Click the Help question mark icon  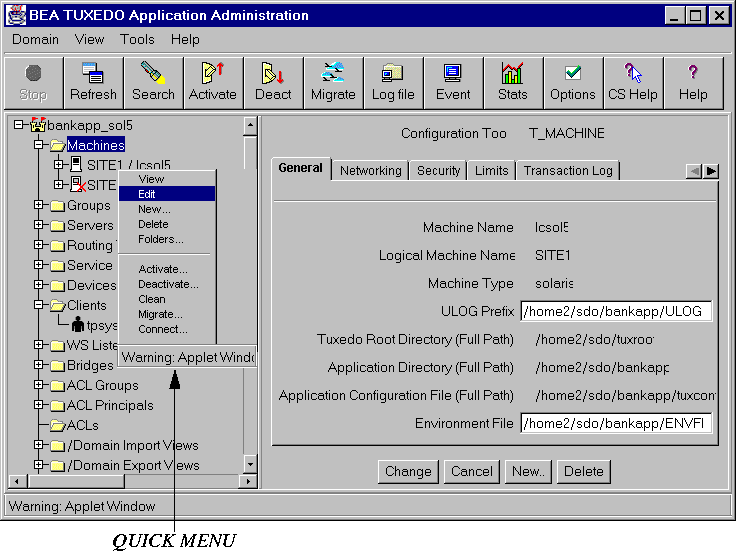pos(693,83)
